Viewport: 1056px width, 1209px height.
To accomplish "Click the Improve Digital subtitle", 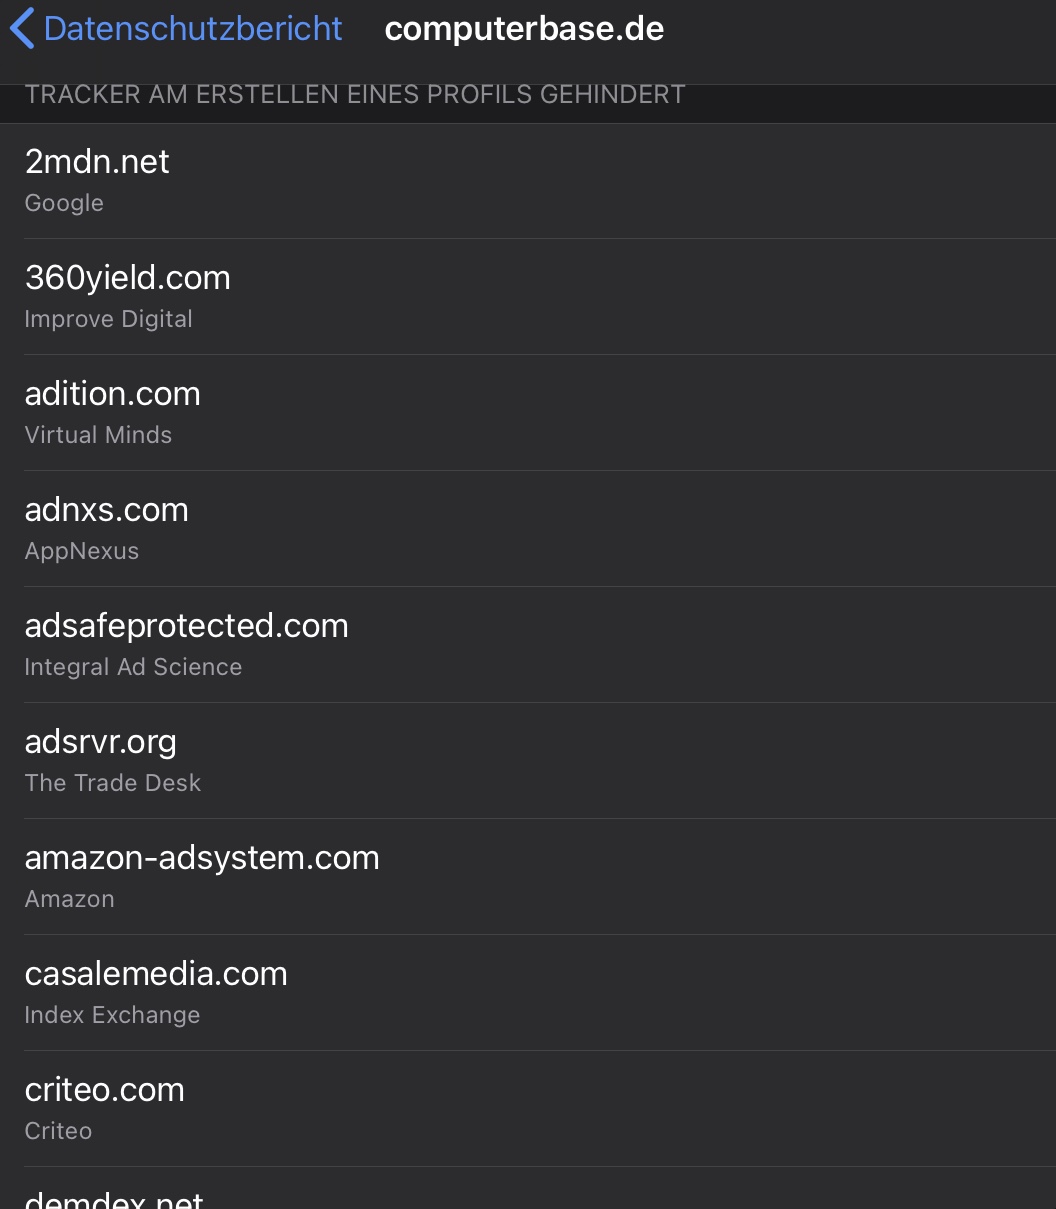I will pos(108,319).
